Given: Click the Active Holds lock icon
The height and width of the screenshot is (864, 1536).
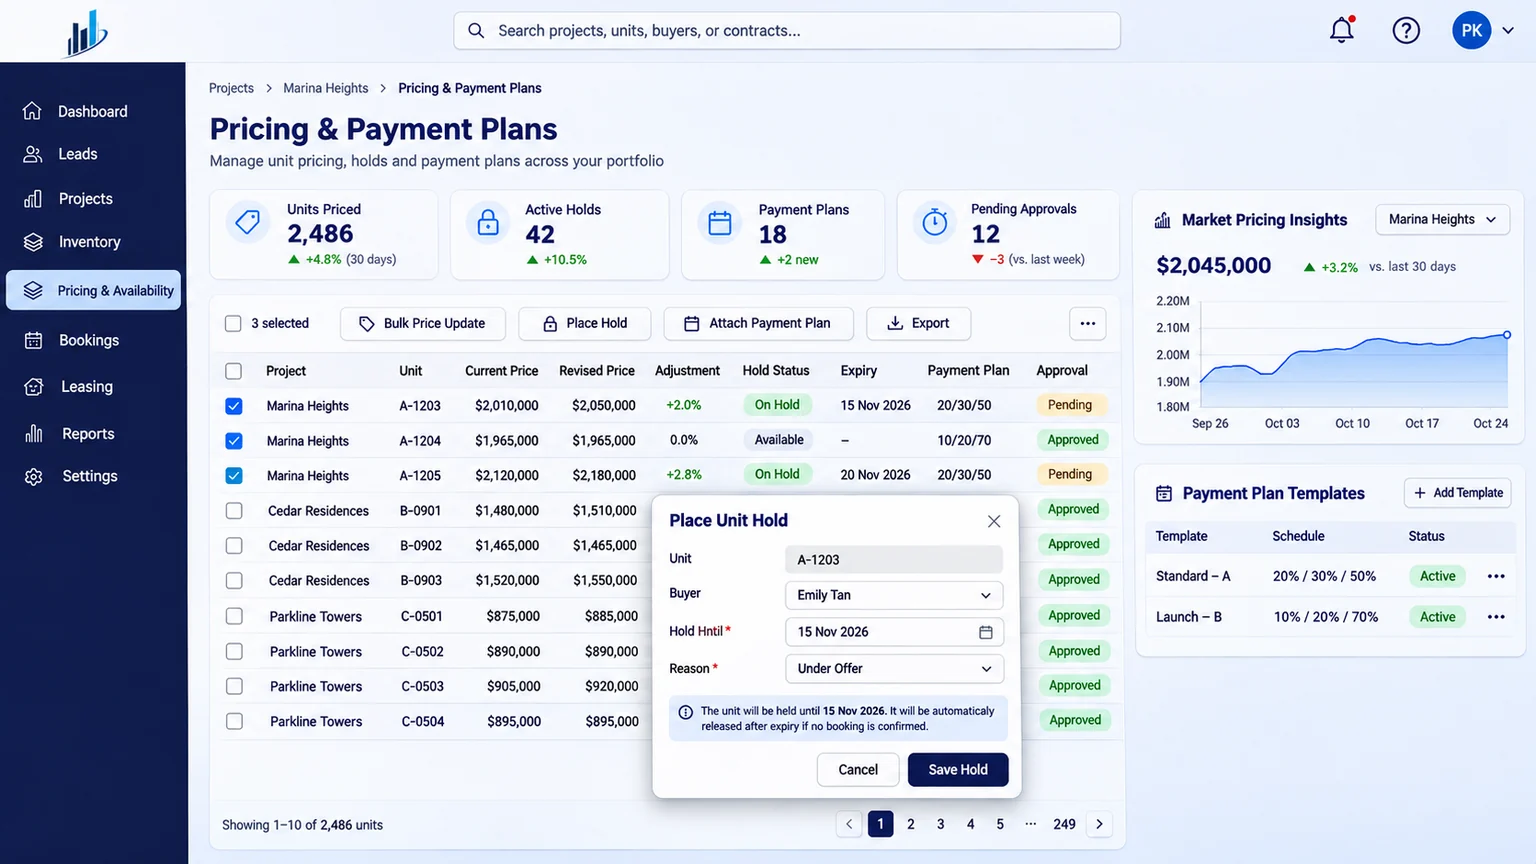Looking at the screenshot, I should (x=488, y=222).
